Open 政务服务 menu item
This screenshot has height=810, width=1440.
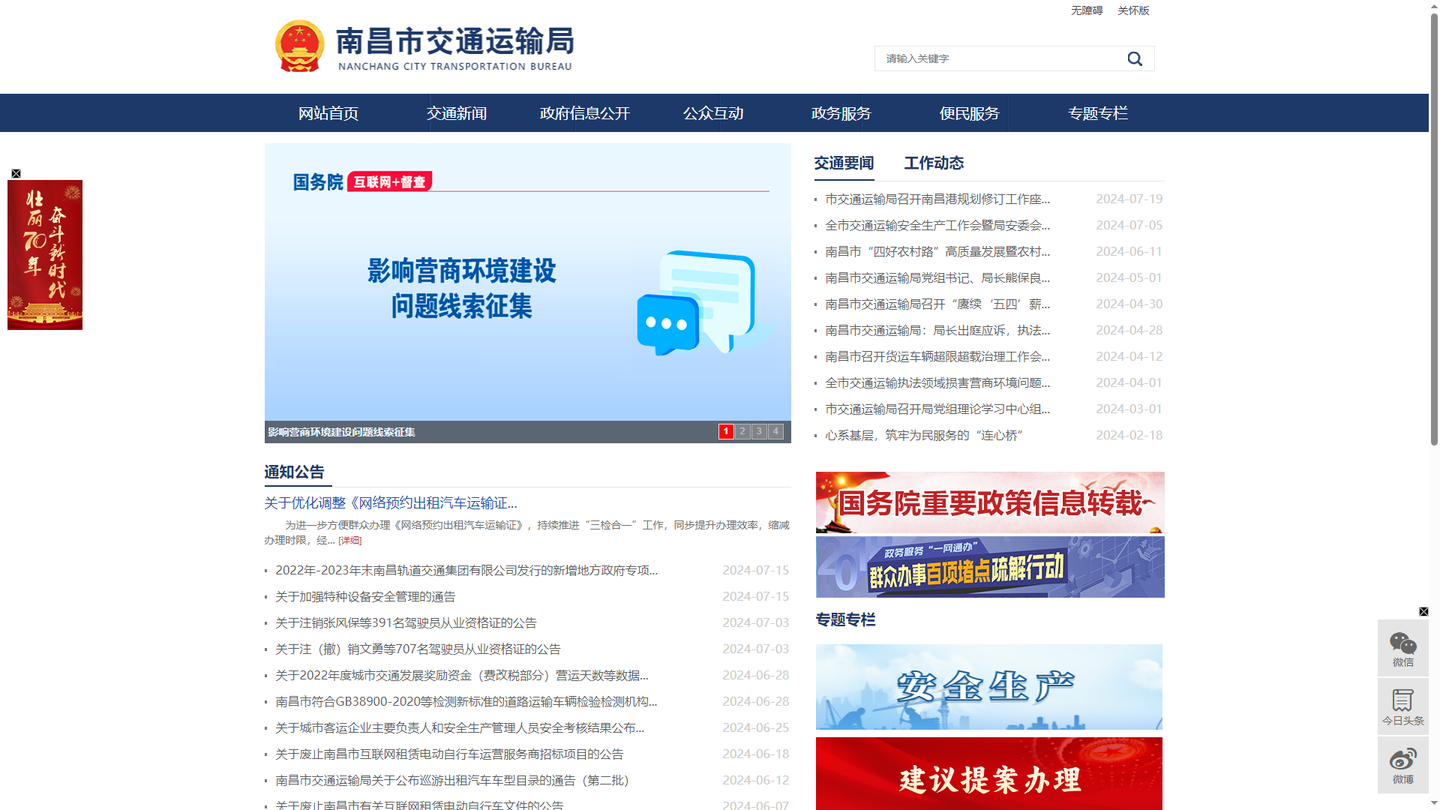(x=841, y=113)
